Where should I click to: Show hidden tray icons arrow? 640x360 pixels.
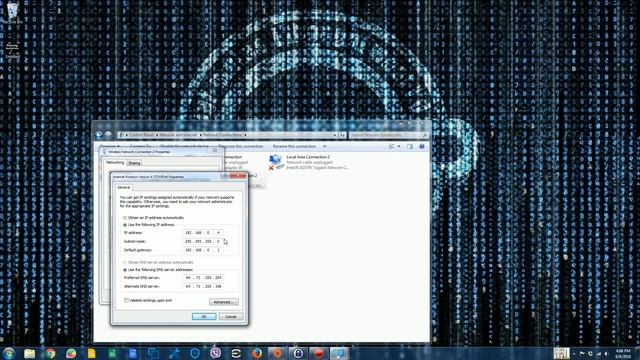[x=574, y=354]
